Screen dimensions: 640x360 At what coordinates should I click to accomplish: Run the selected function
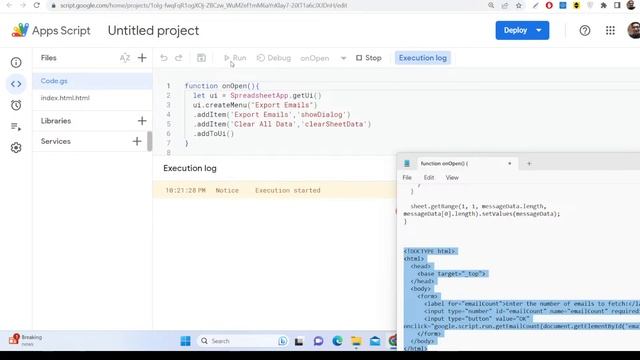point(235,58)
